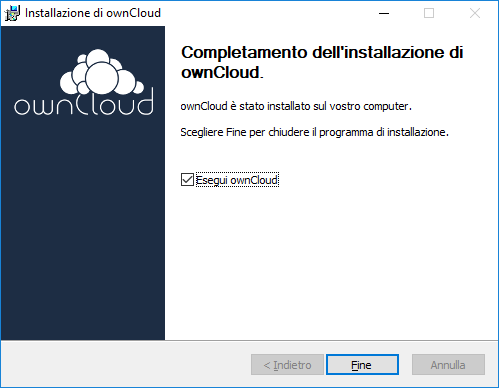The height and width of the screenshot is (388, 499).
Task: Click the ownCloud cloud logo graphic
Action: [x=102, y=72]
